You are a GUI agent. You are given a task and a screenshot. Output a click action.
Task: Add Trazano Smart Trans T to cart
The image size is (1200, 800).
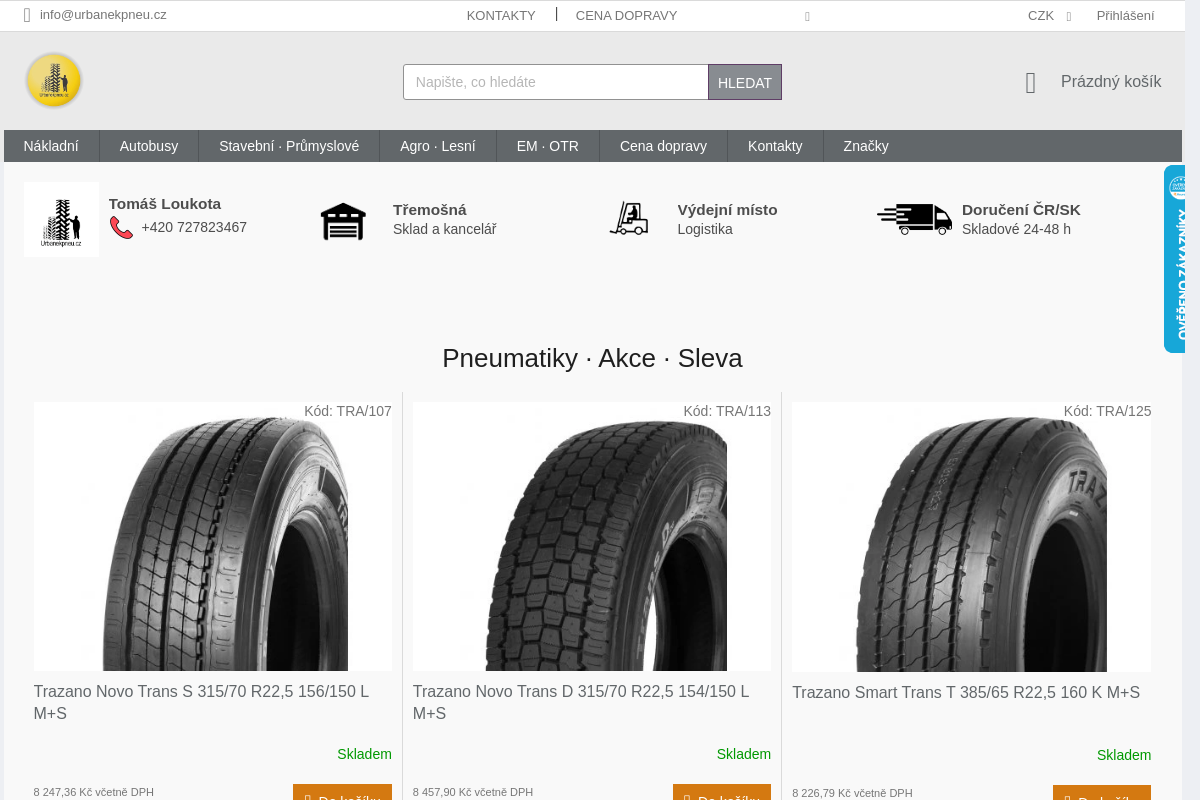point(1102,793)
